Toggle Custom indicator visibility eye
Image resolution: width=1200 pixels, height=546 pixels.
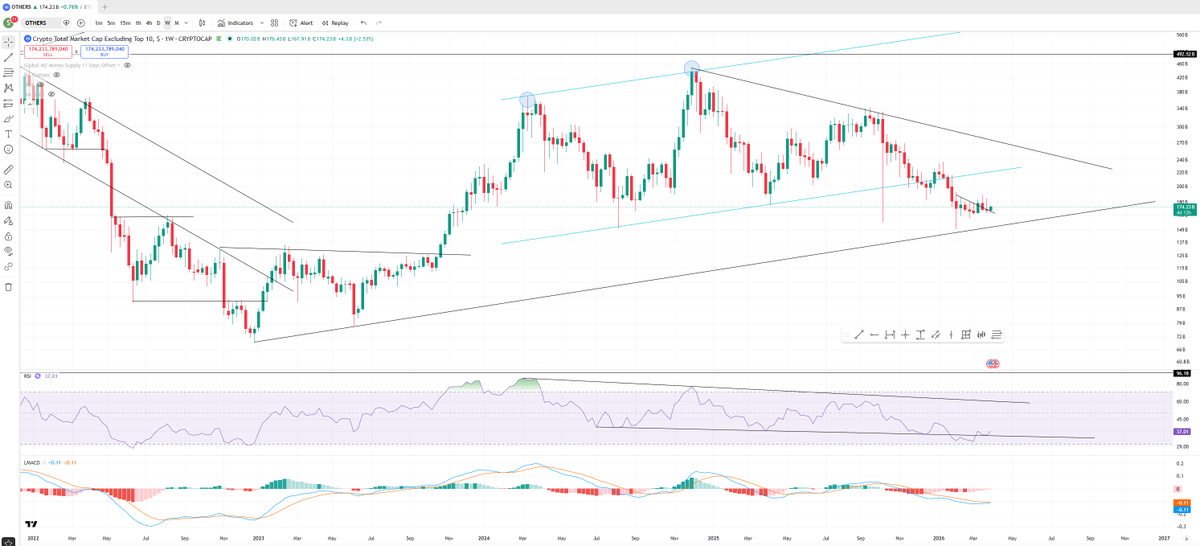click(57, 74)
